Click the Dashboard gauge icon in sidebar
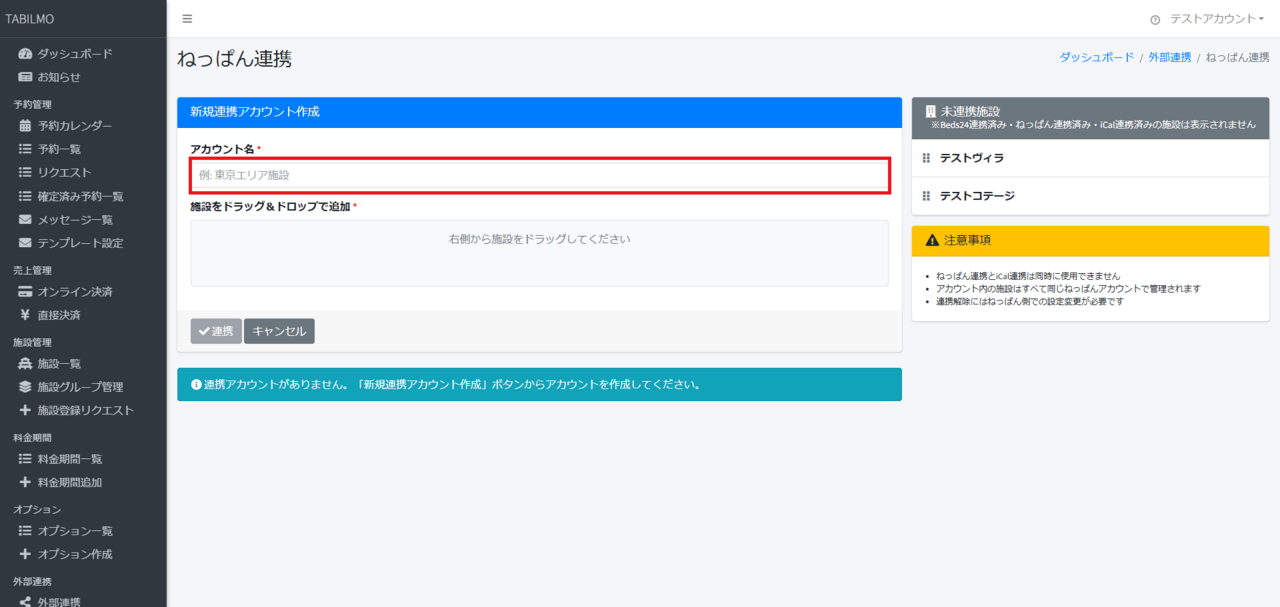The image size is (1280, 607). pos(25,54)
